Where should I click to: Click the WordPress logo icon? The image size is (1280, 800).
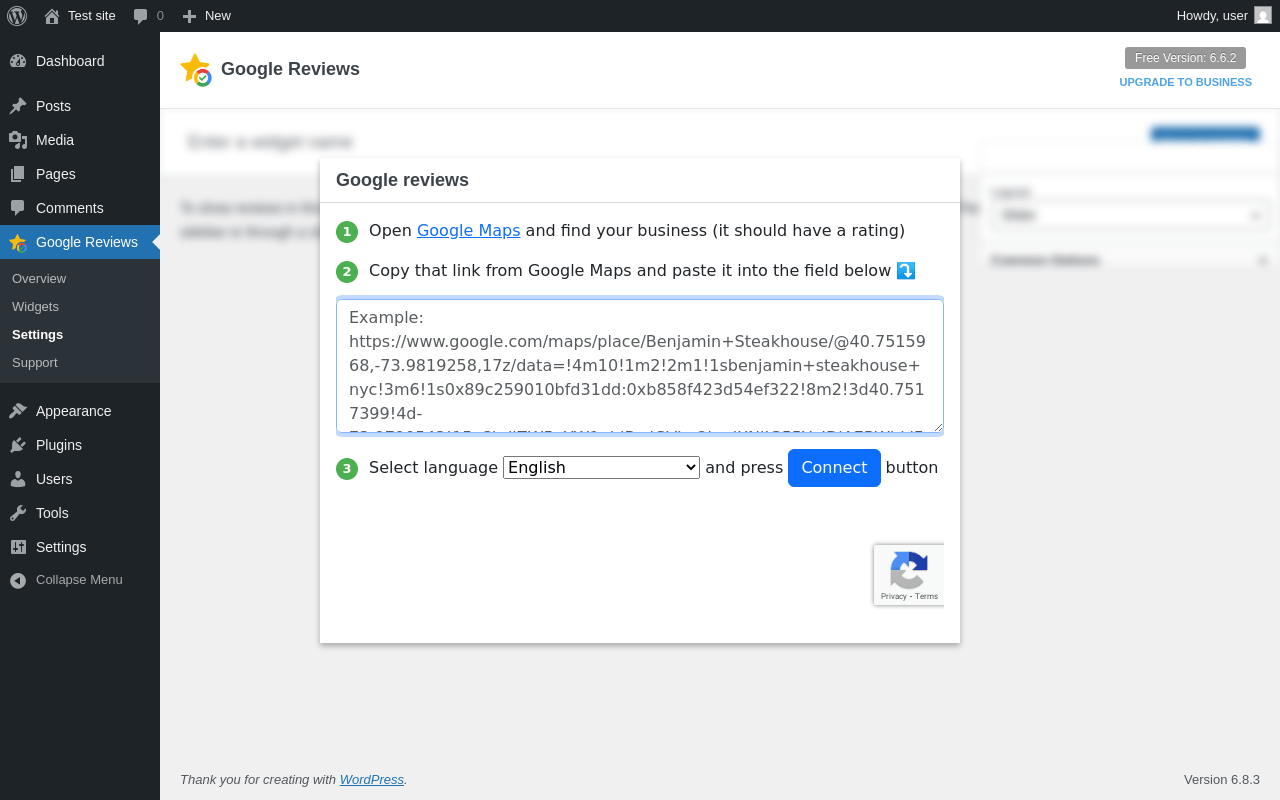(x=17, y=16)
